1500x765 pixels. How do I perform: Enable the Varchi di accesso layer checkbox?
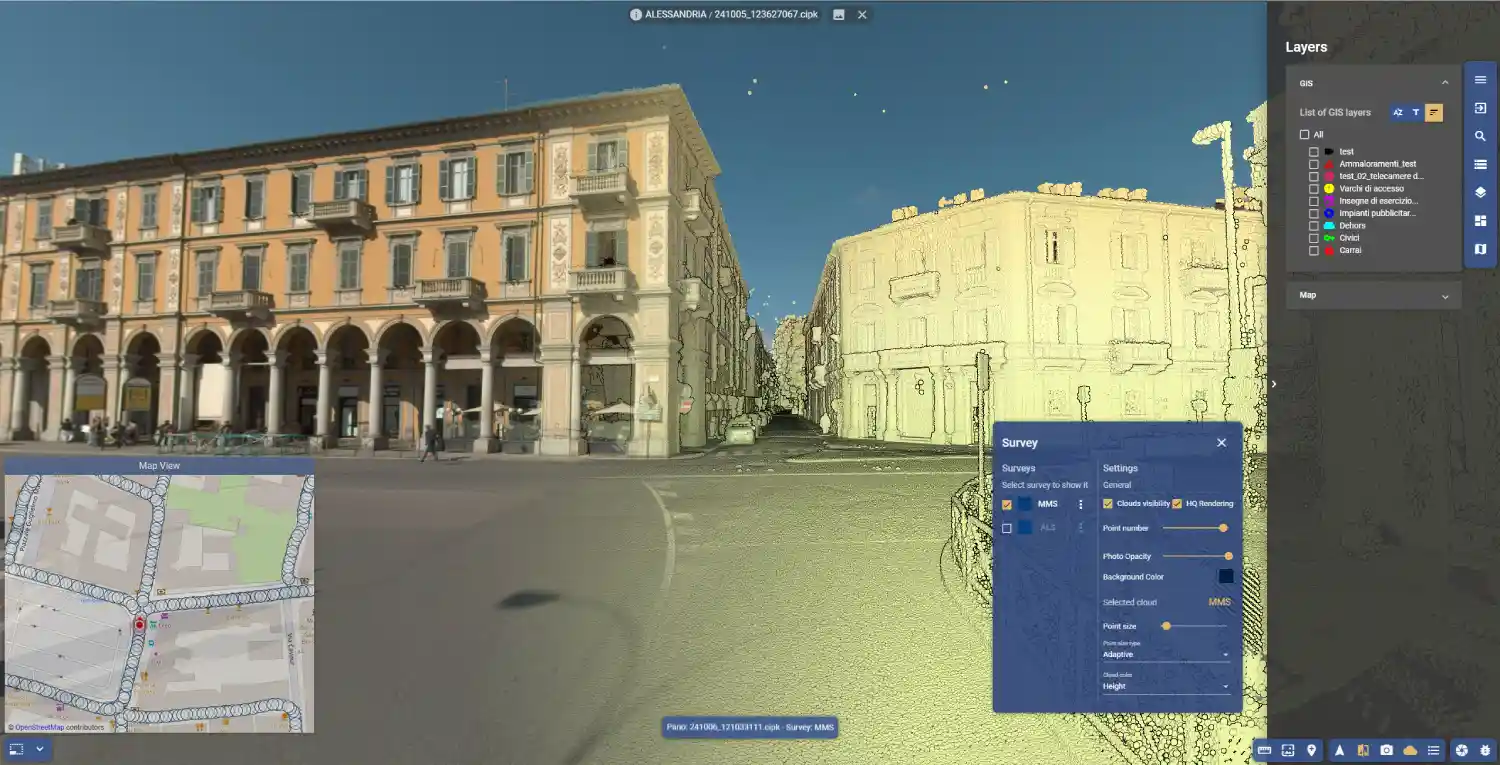coord(1314,188)
